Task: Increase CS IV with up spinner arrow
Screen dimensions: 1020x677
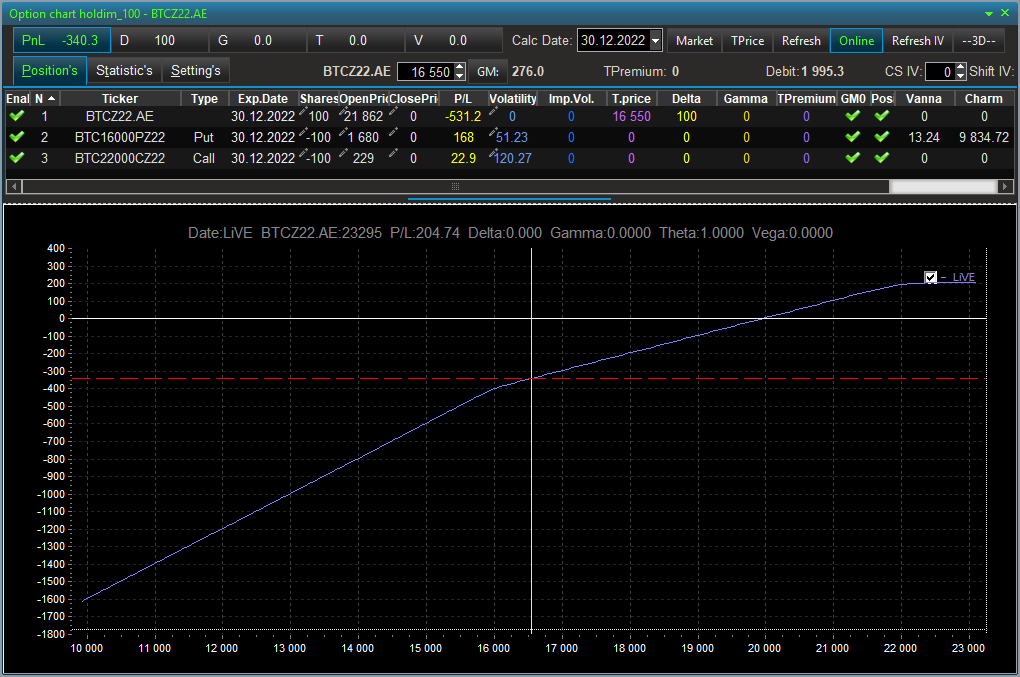Action: (x=960, y=67)
